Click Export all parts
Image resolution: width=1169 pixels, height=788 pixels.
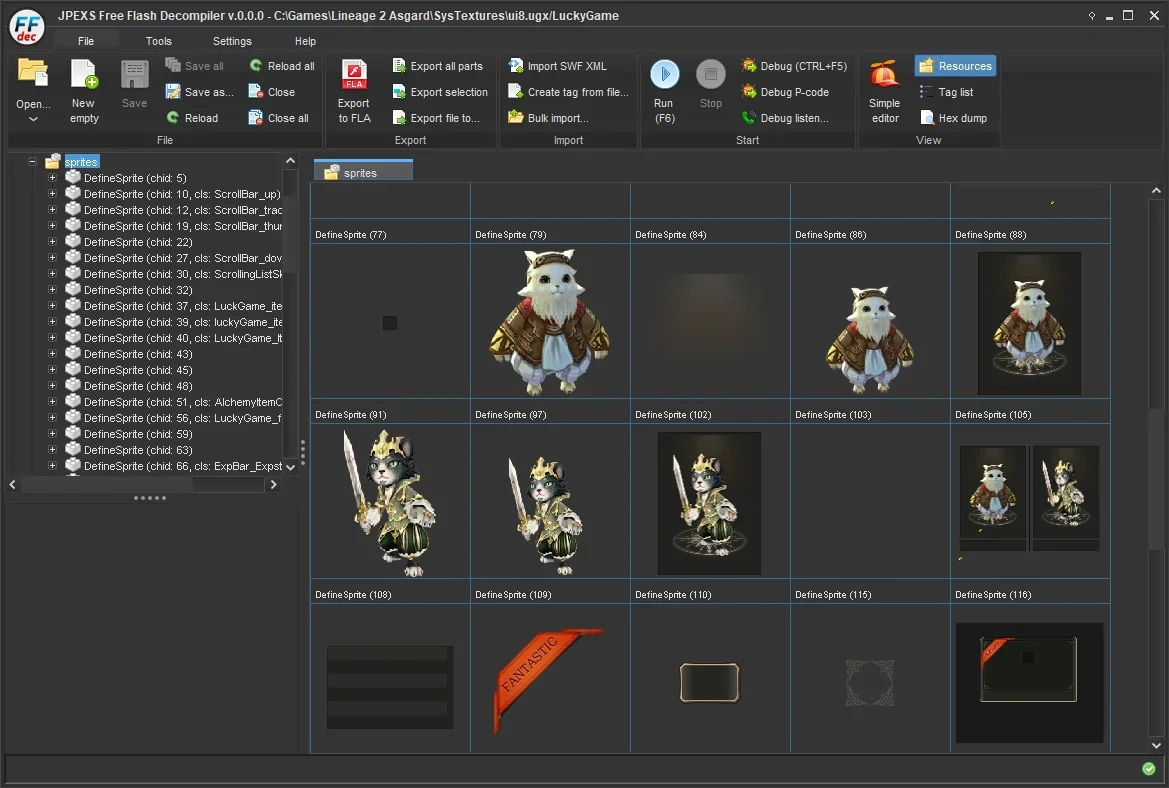tap(437, 66)
